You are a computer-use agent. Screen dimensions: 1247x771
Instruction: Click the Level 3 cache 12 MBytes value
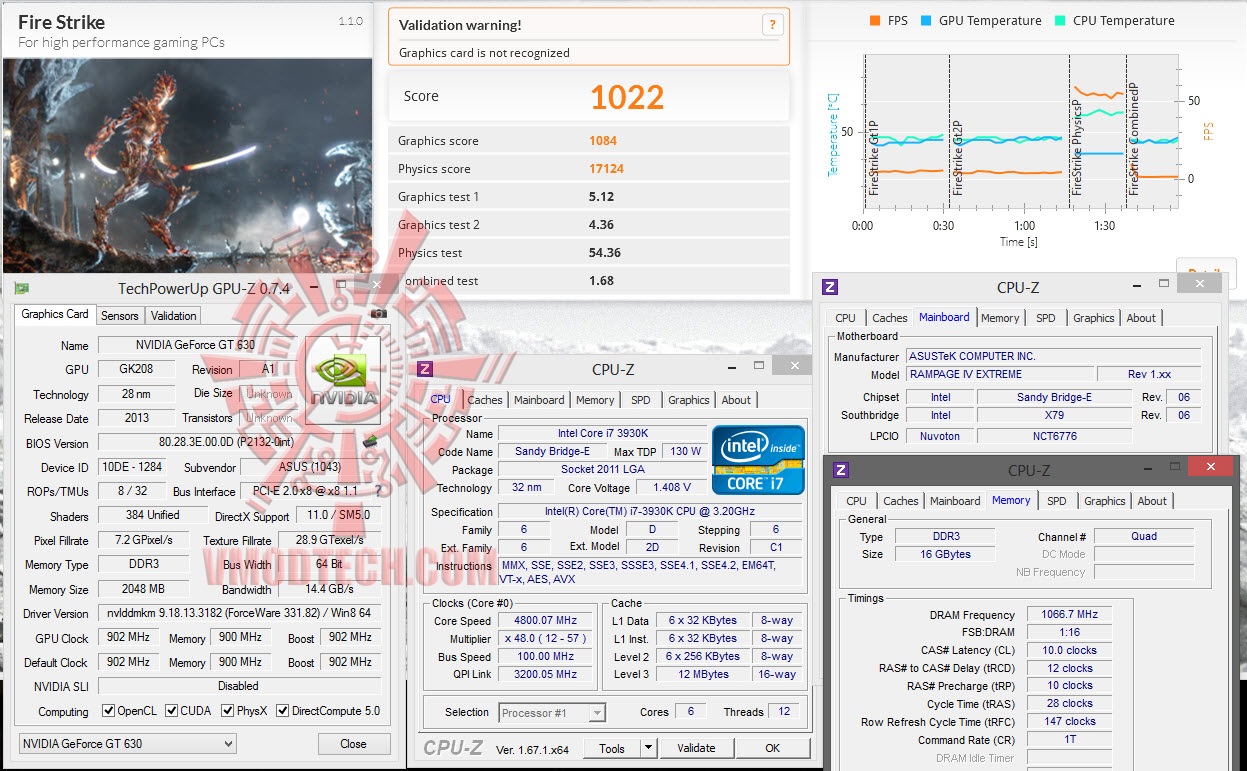click(x=701, y=674)
